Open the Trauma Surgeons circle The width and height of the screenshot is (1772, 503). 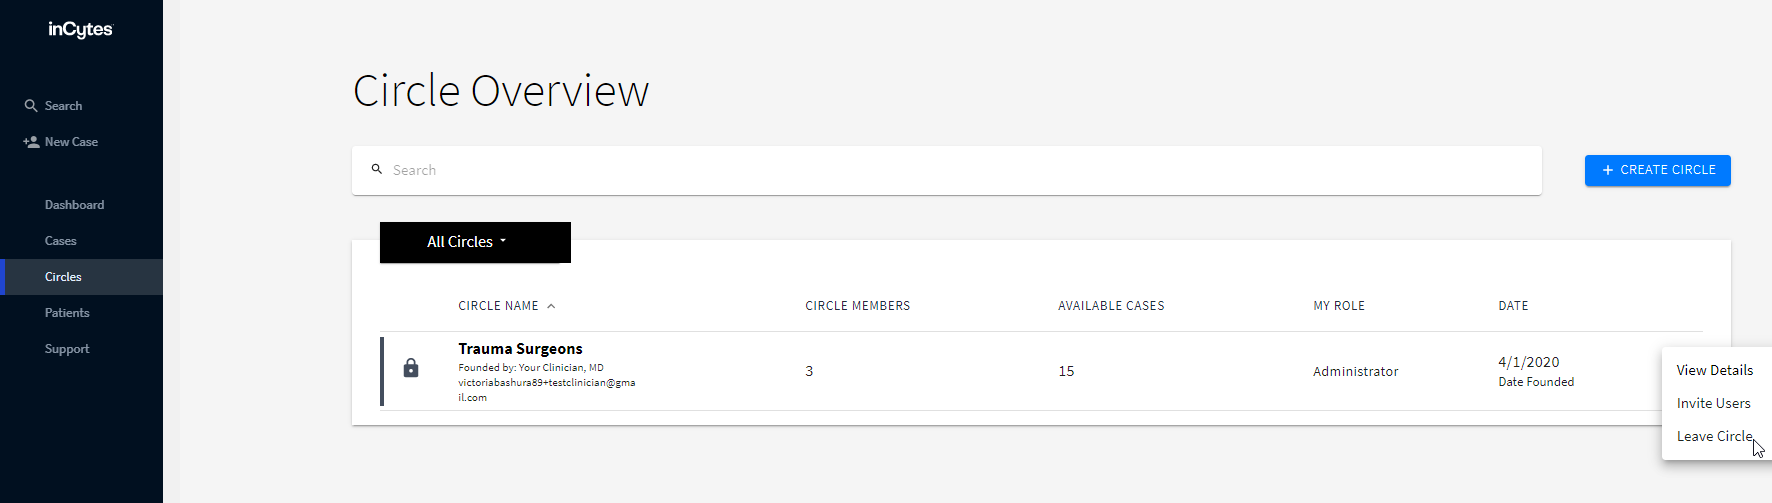coord(520,349)
